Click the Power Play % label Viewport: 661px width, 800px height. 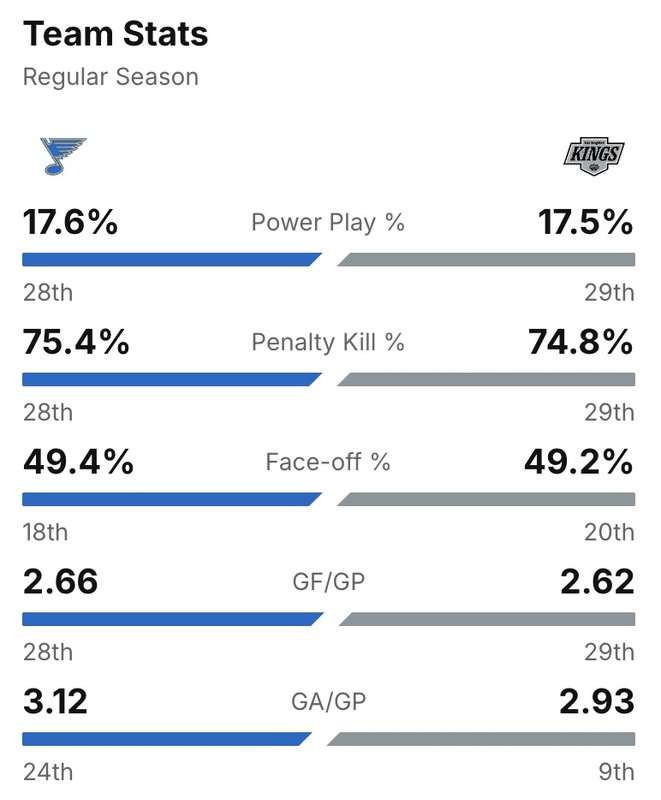tap(328, 222)
